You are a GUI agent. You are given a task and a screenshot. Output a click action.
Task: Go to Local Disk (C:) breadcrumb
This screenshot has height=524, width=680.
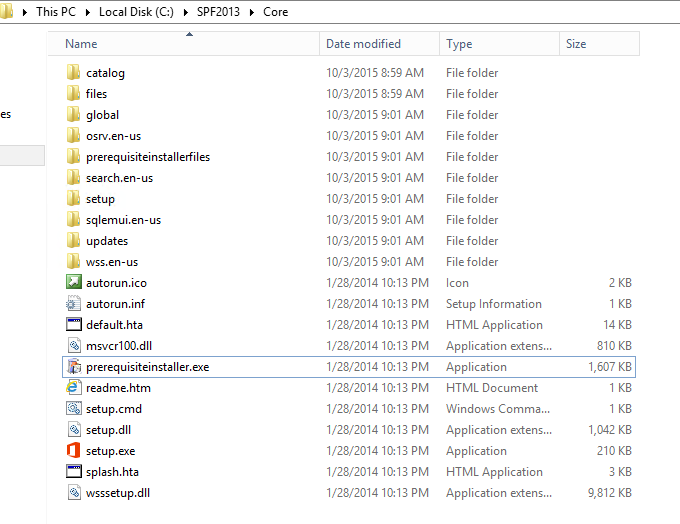[136, 12]
